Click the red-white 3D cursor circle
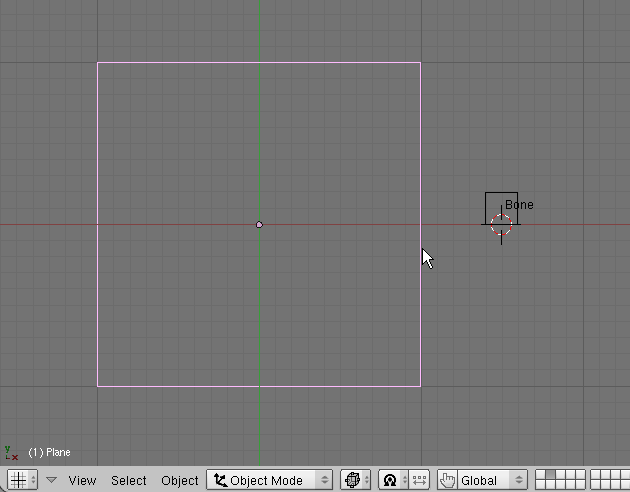Image resolution: width=630 pixels, height=492 pixels. tap(501, 225)
